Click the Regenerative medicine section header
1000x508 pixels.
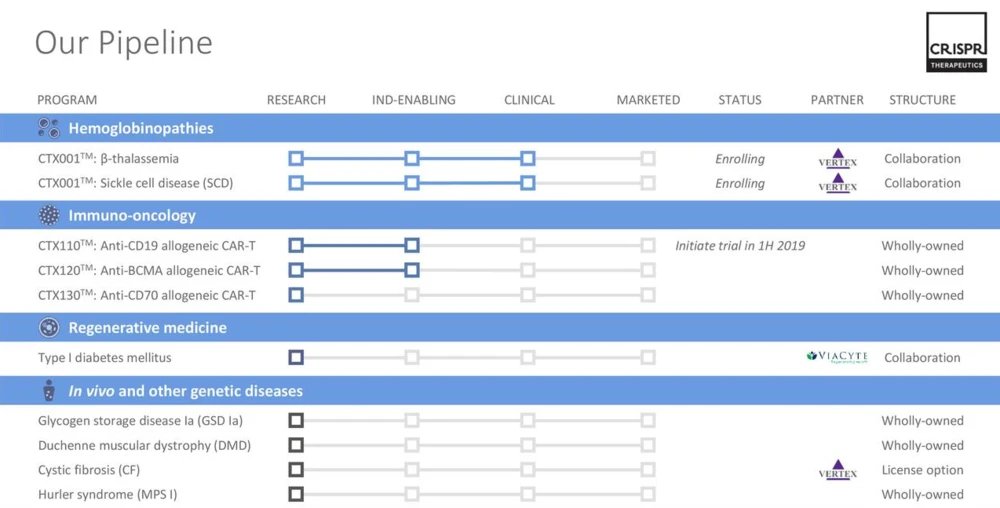(x=147, y=328)
